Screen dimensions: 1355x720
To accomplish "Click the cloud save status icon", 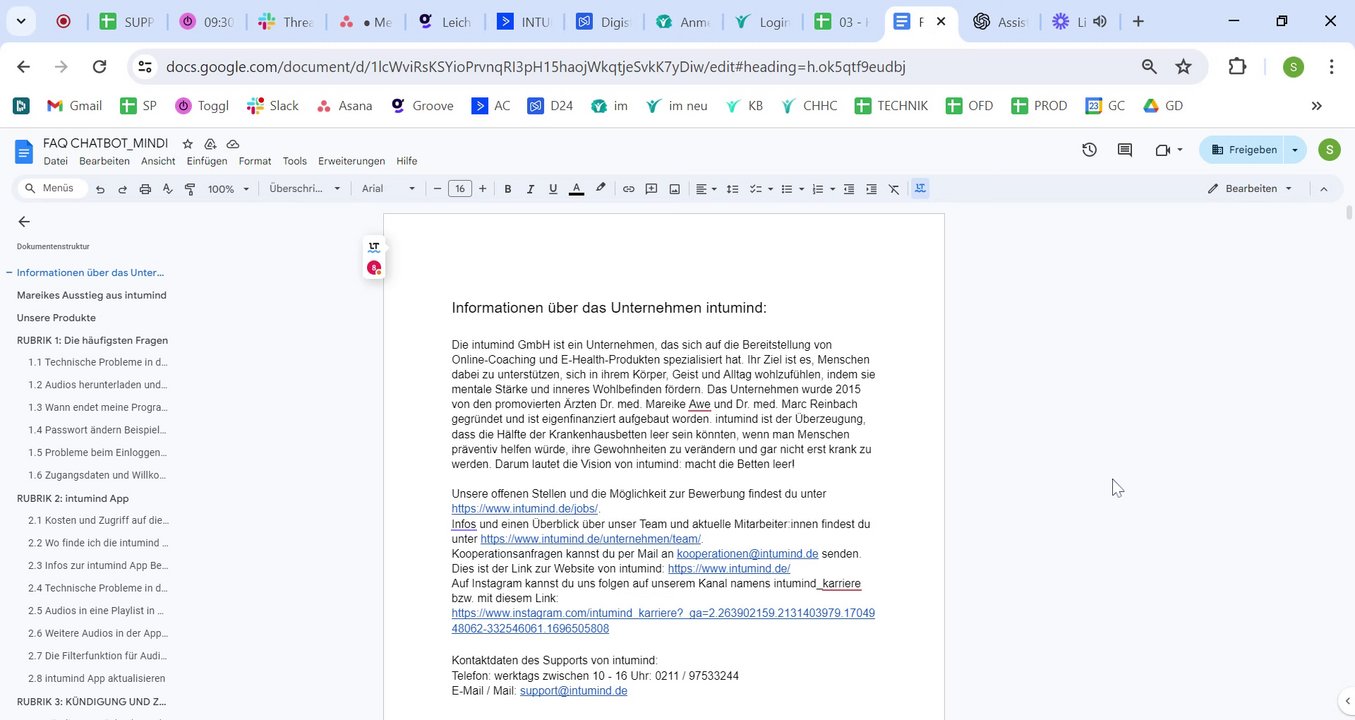I will (x=233, y=144).
